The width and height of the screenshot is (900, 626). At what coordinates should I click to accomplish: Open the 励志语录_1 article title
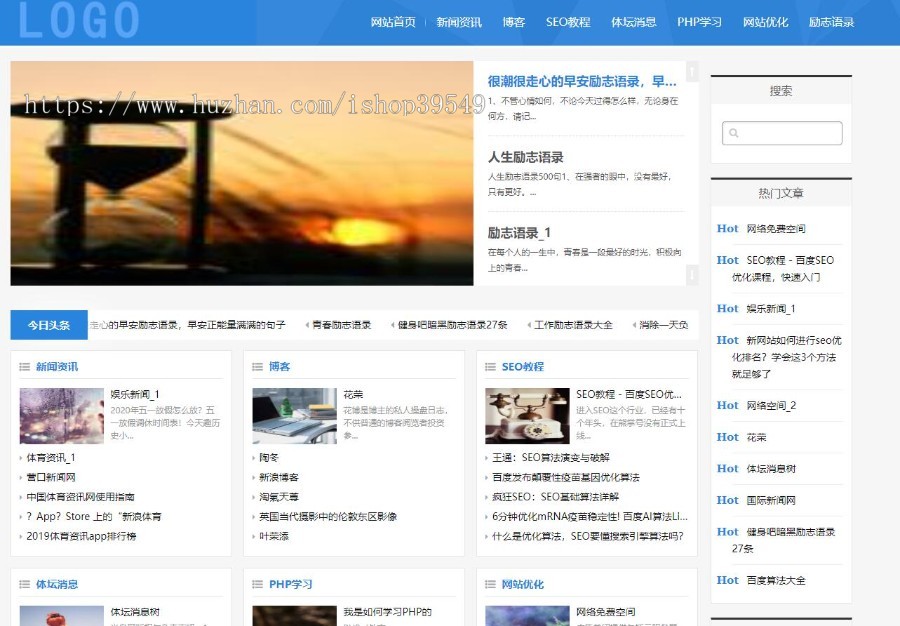[x=519, y=233]
